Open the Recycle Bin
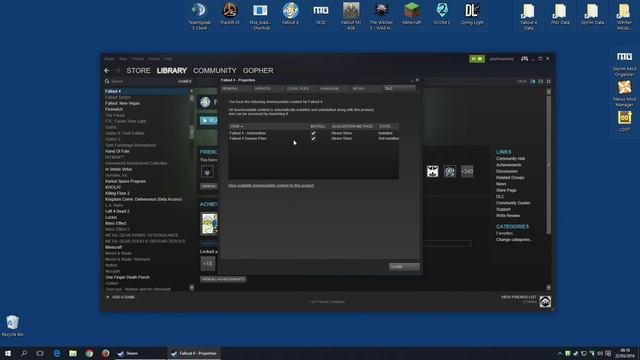 (x=12, y=325)
